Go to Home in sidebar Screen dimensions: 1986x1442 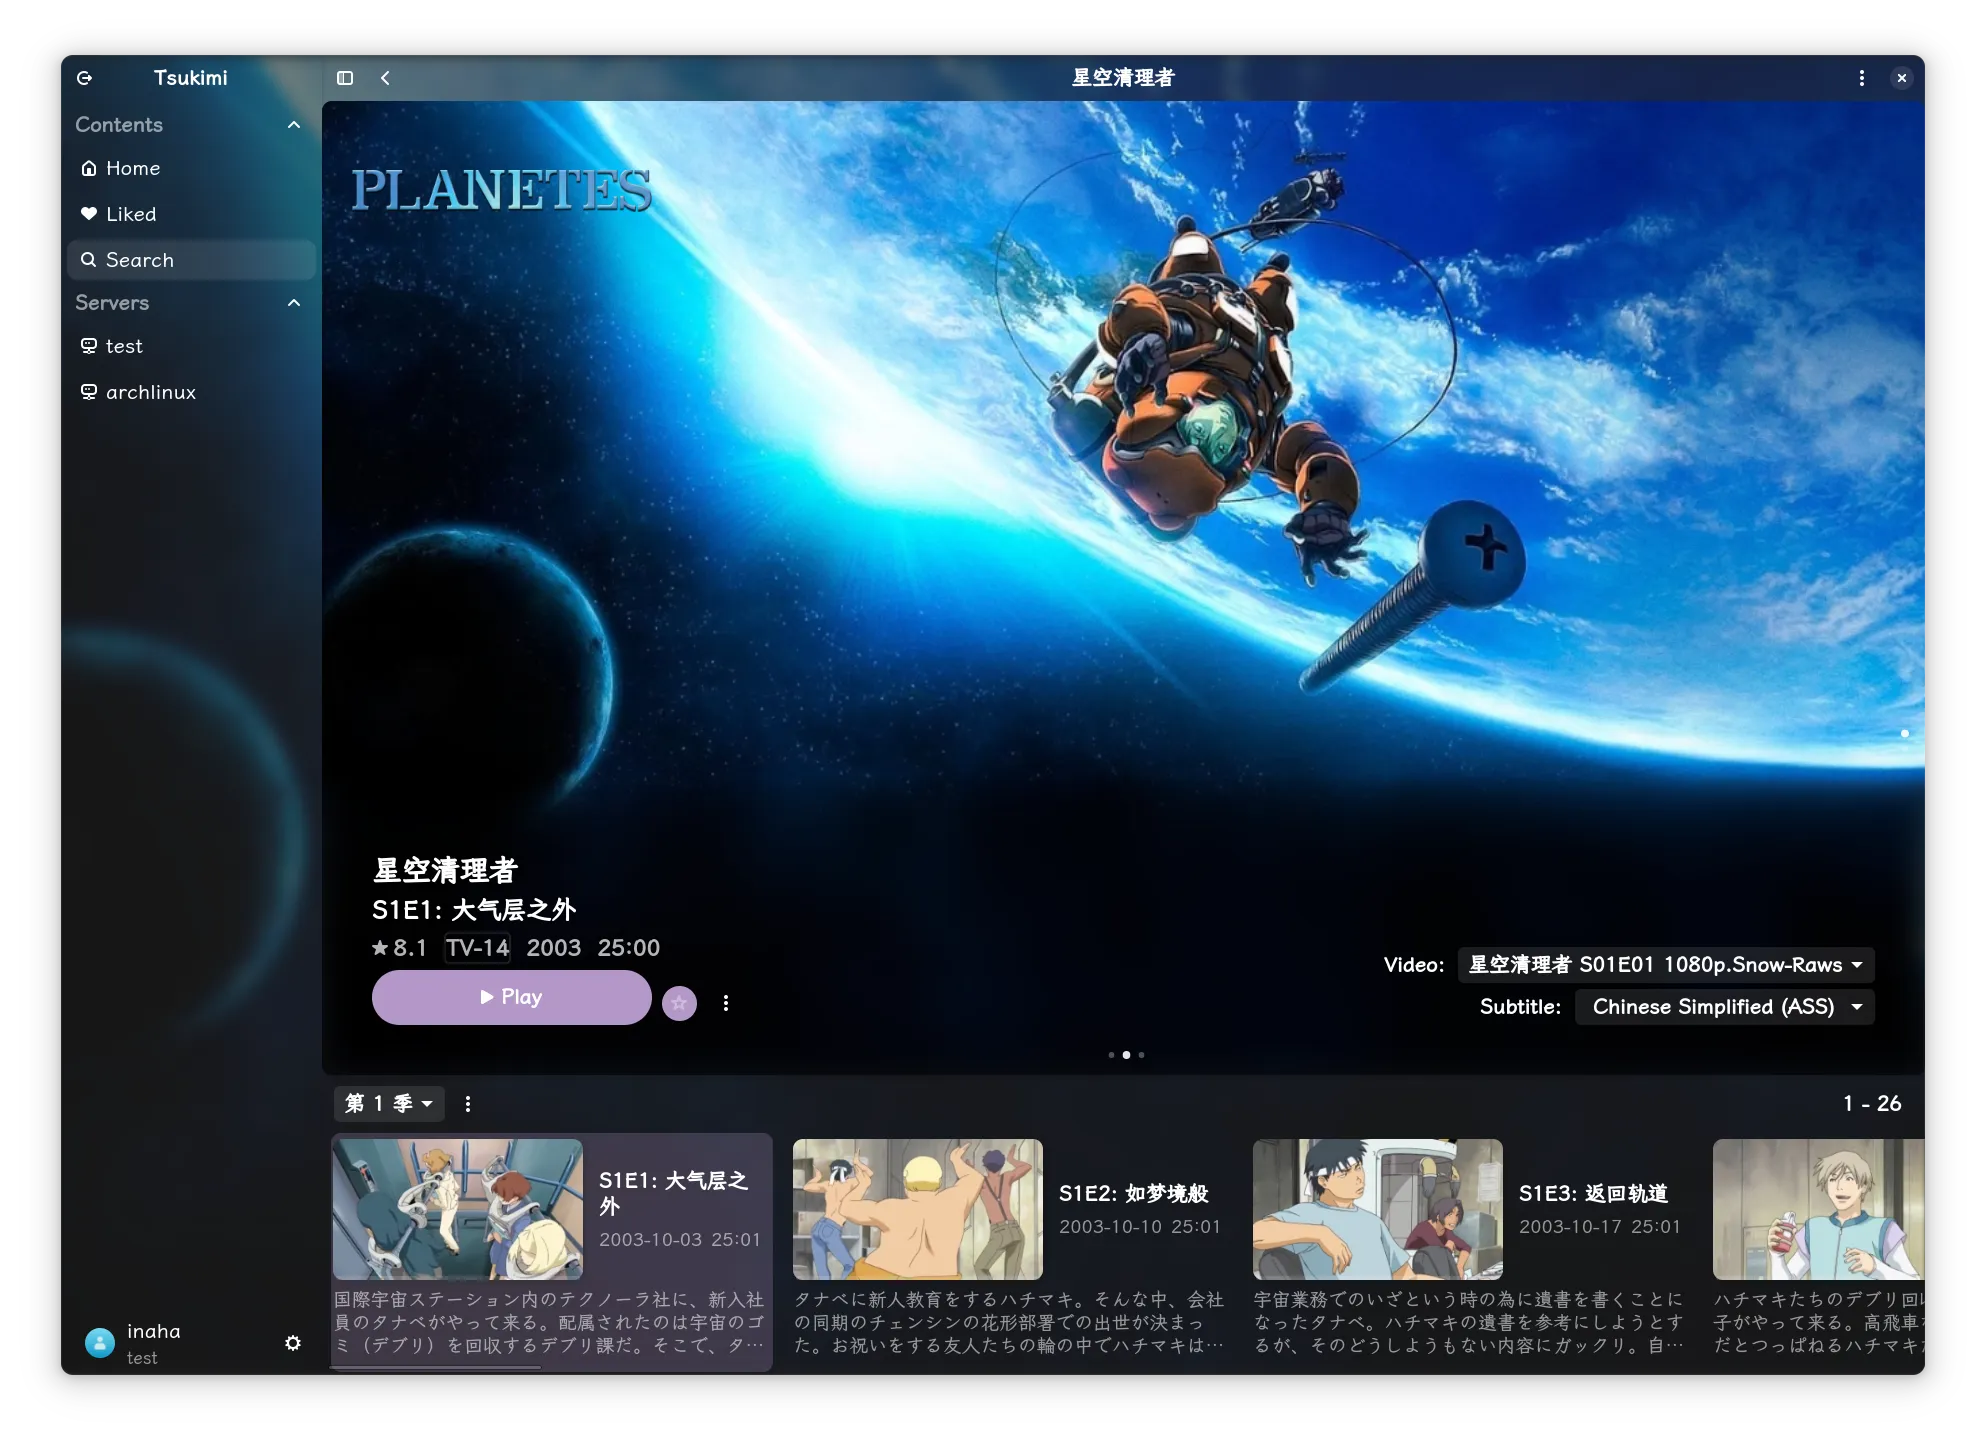pos(133,168)
